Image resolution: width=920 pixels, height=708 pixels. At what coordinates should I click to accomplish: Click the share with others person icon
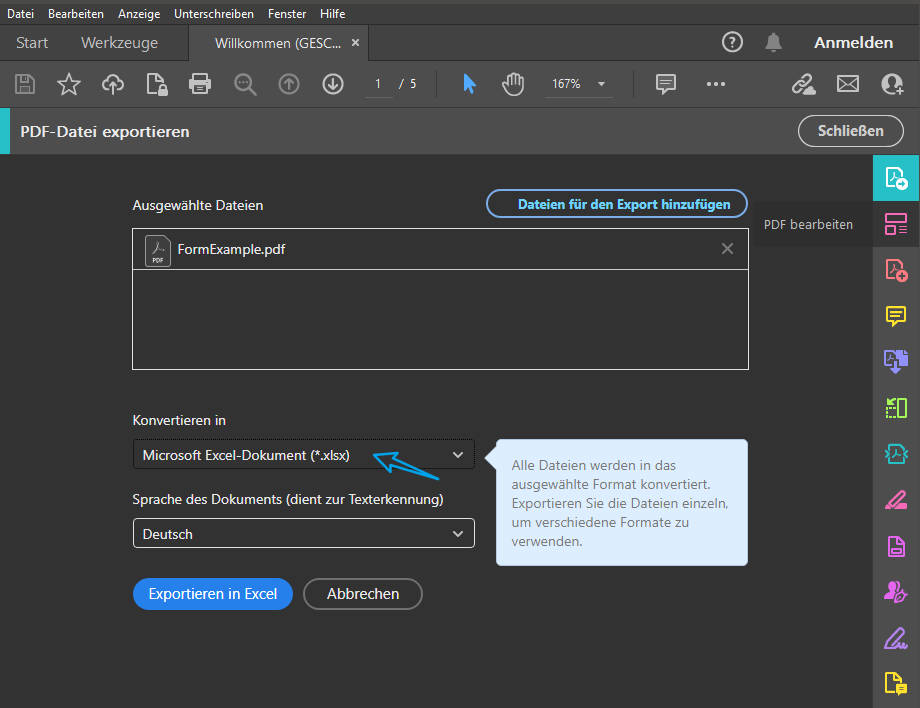(x=892, y=84)
